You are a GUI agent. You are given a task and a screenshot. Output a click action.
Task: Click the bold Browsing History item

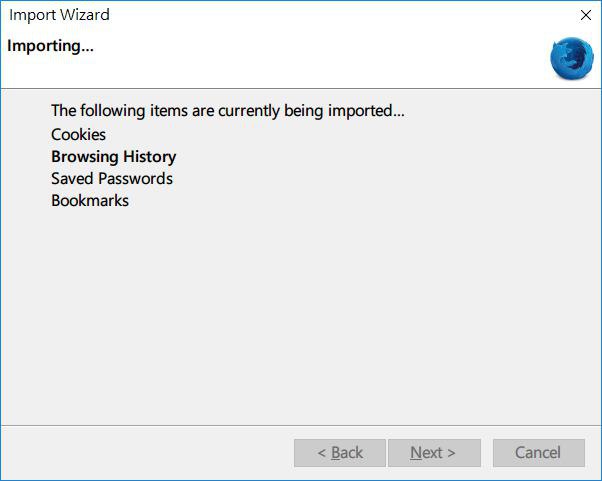pos(113,157)
